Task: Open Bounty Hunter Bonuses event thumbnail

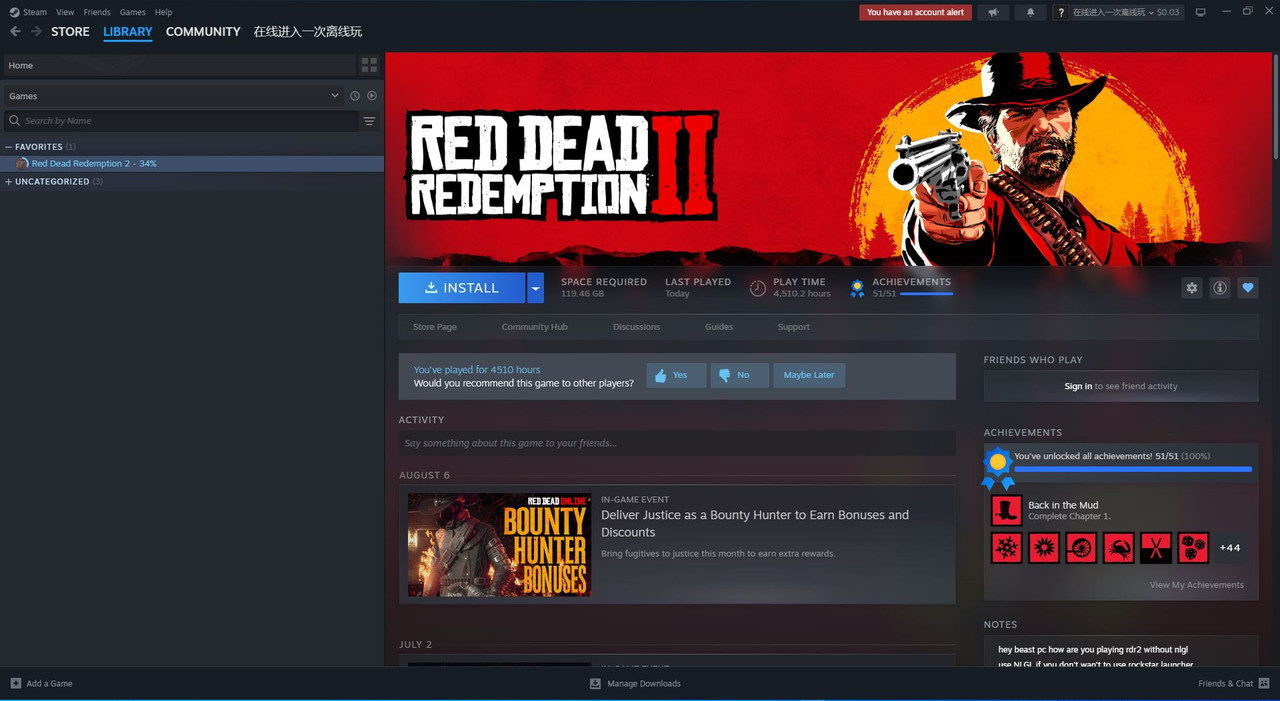Action: [x=499, y=545]
